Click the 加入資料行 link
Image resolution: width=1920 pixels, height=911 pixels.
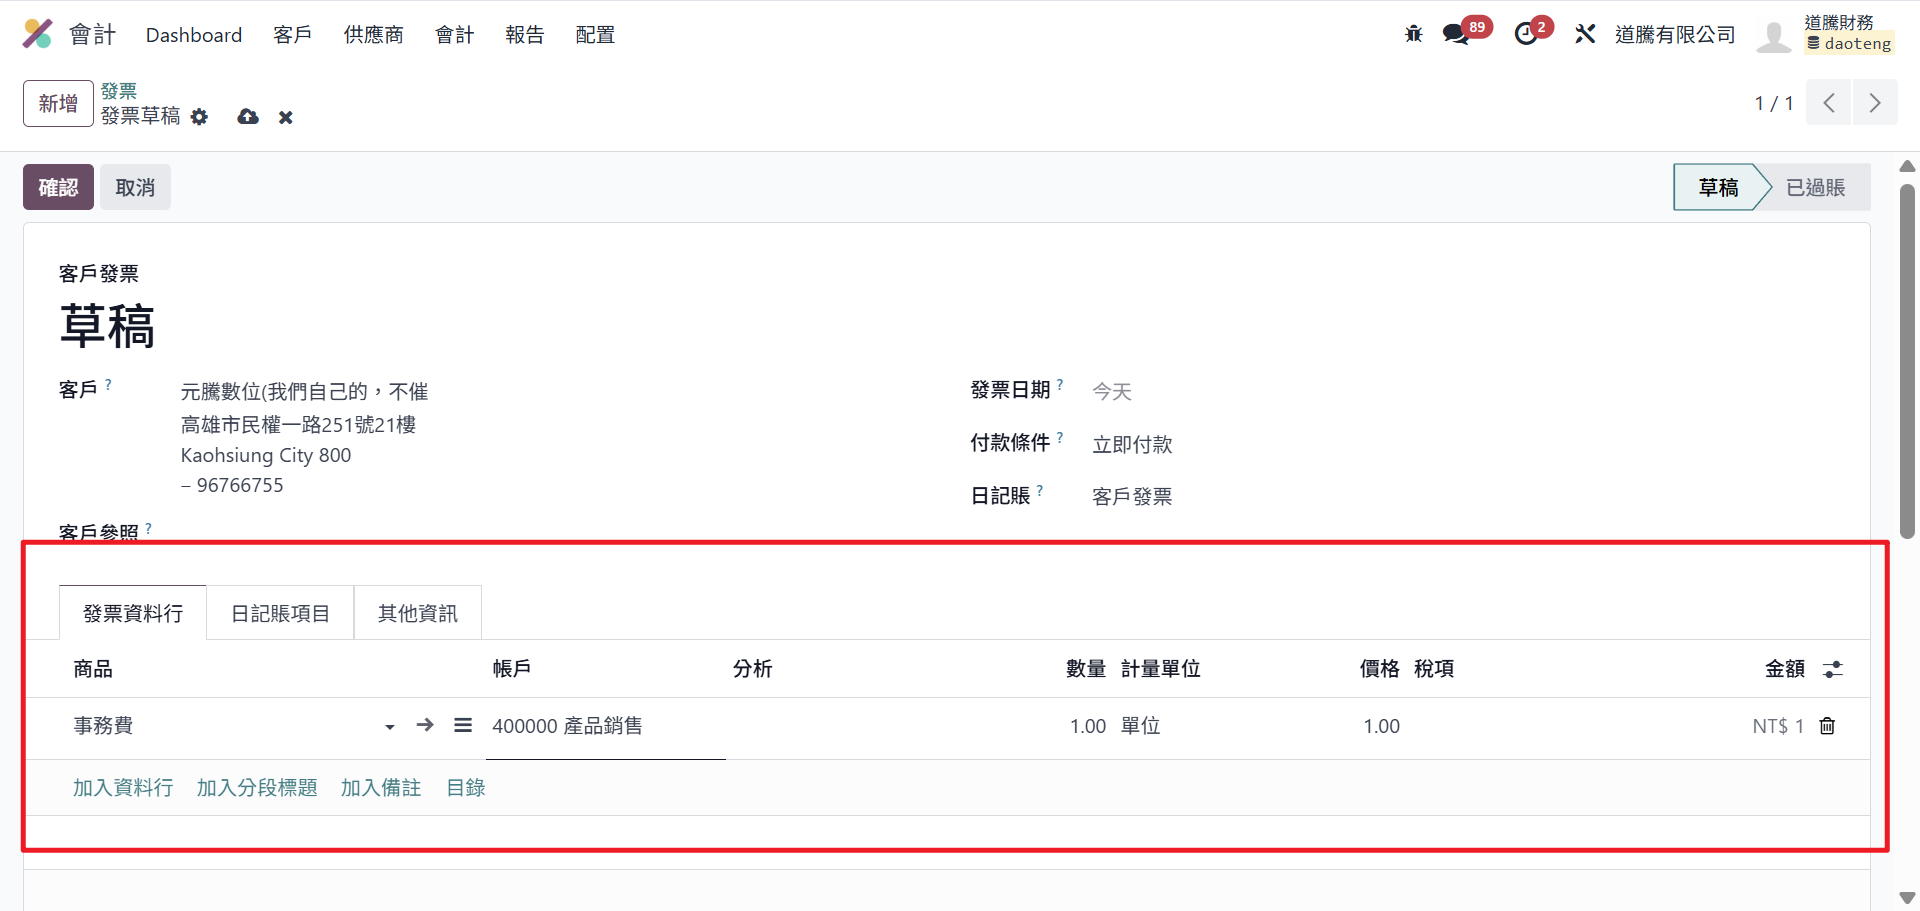123,788
